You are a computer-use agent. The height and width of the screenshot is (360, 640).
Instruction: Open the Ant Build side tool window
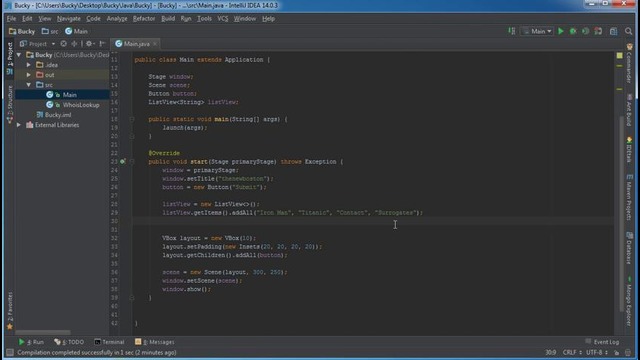(629, 110)
